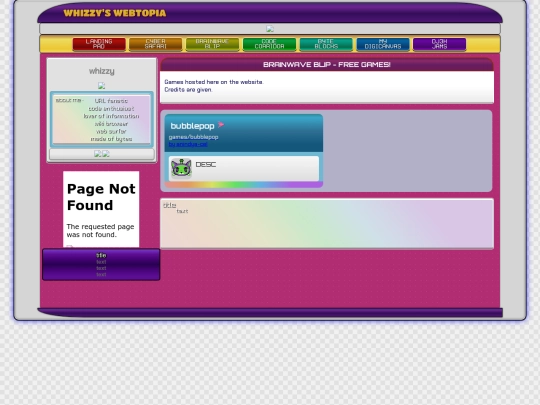Open the Code Corridor section

(x=269, y=44)
